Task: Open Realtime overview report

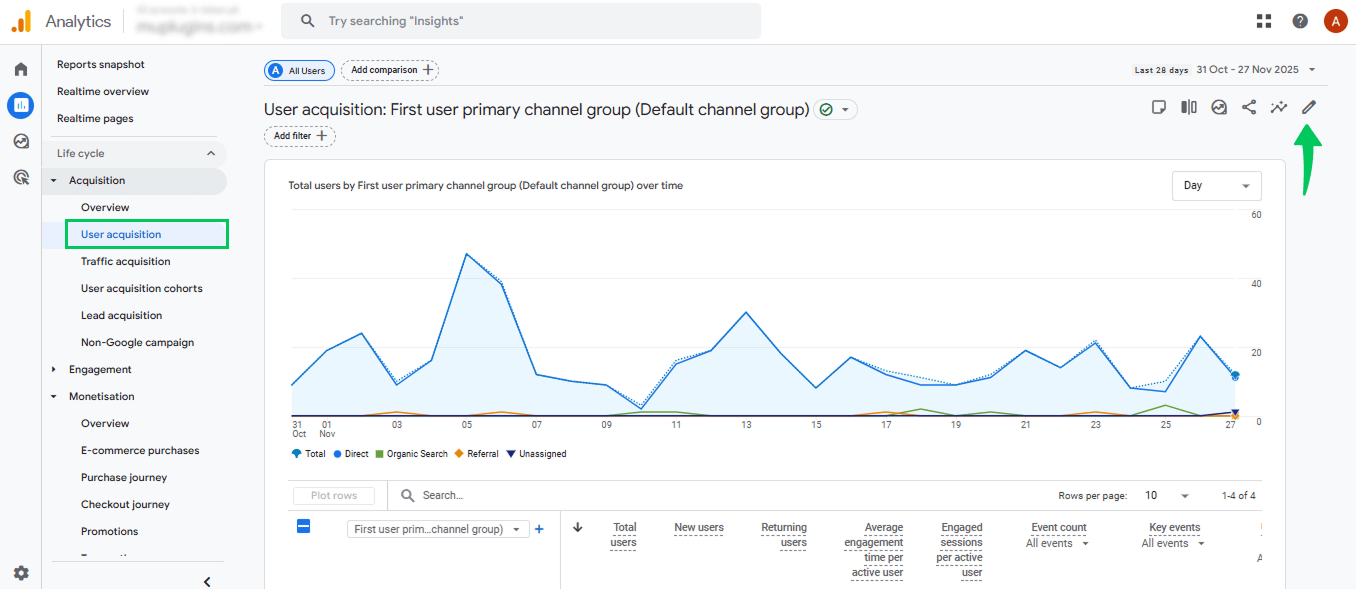Action: 103,92
